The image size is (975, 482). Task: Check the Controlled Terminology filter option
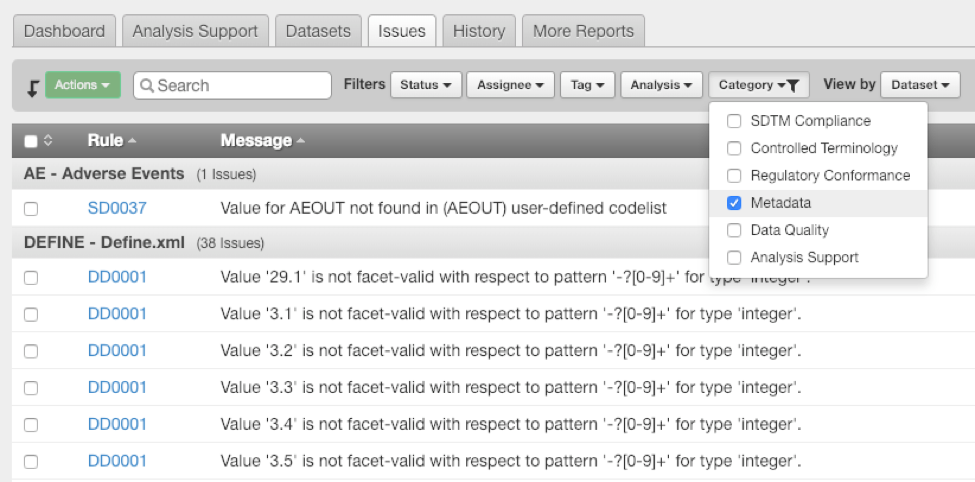[734, 148]
